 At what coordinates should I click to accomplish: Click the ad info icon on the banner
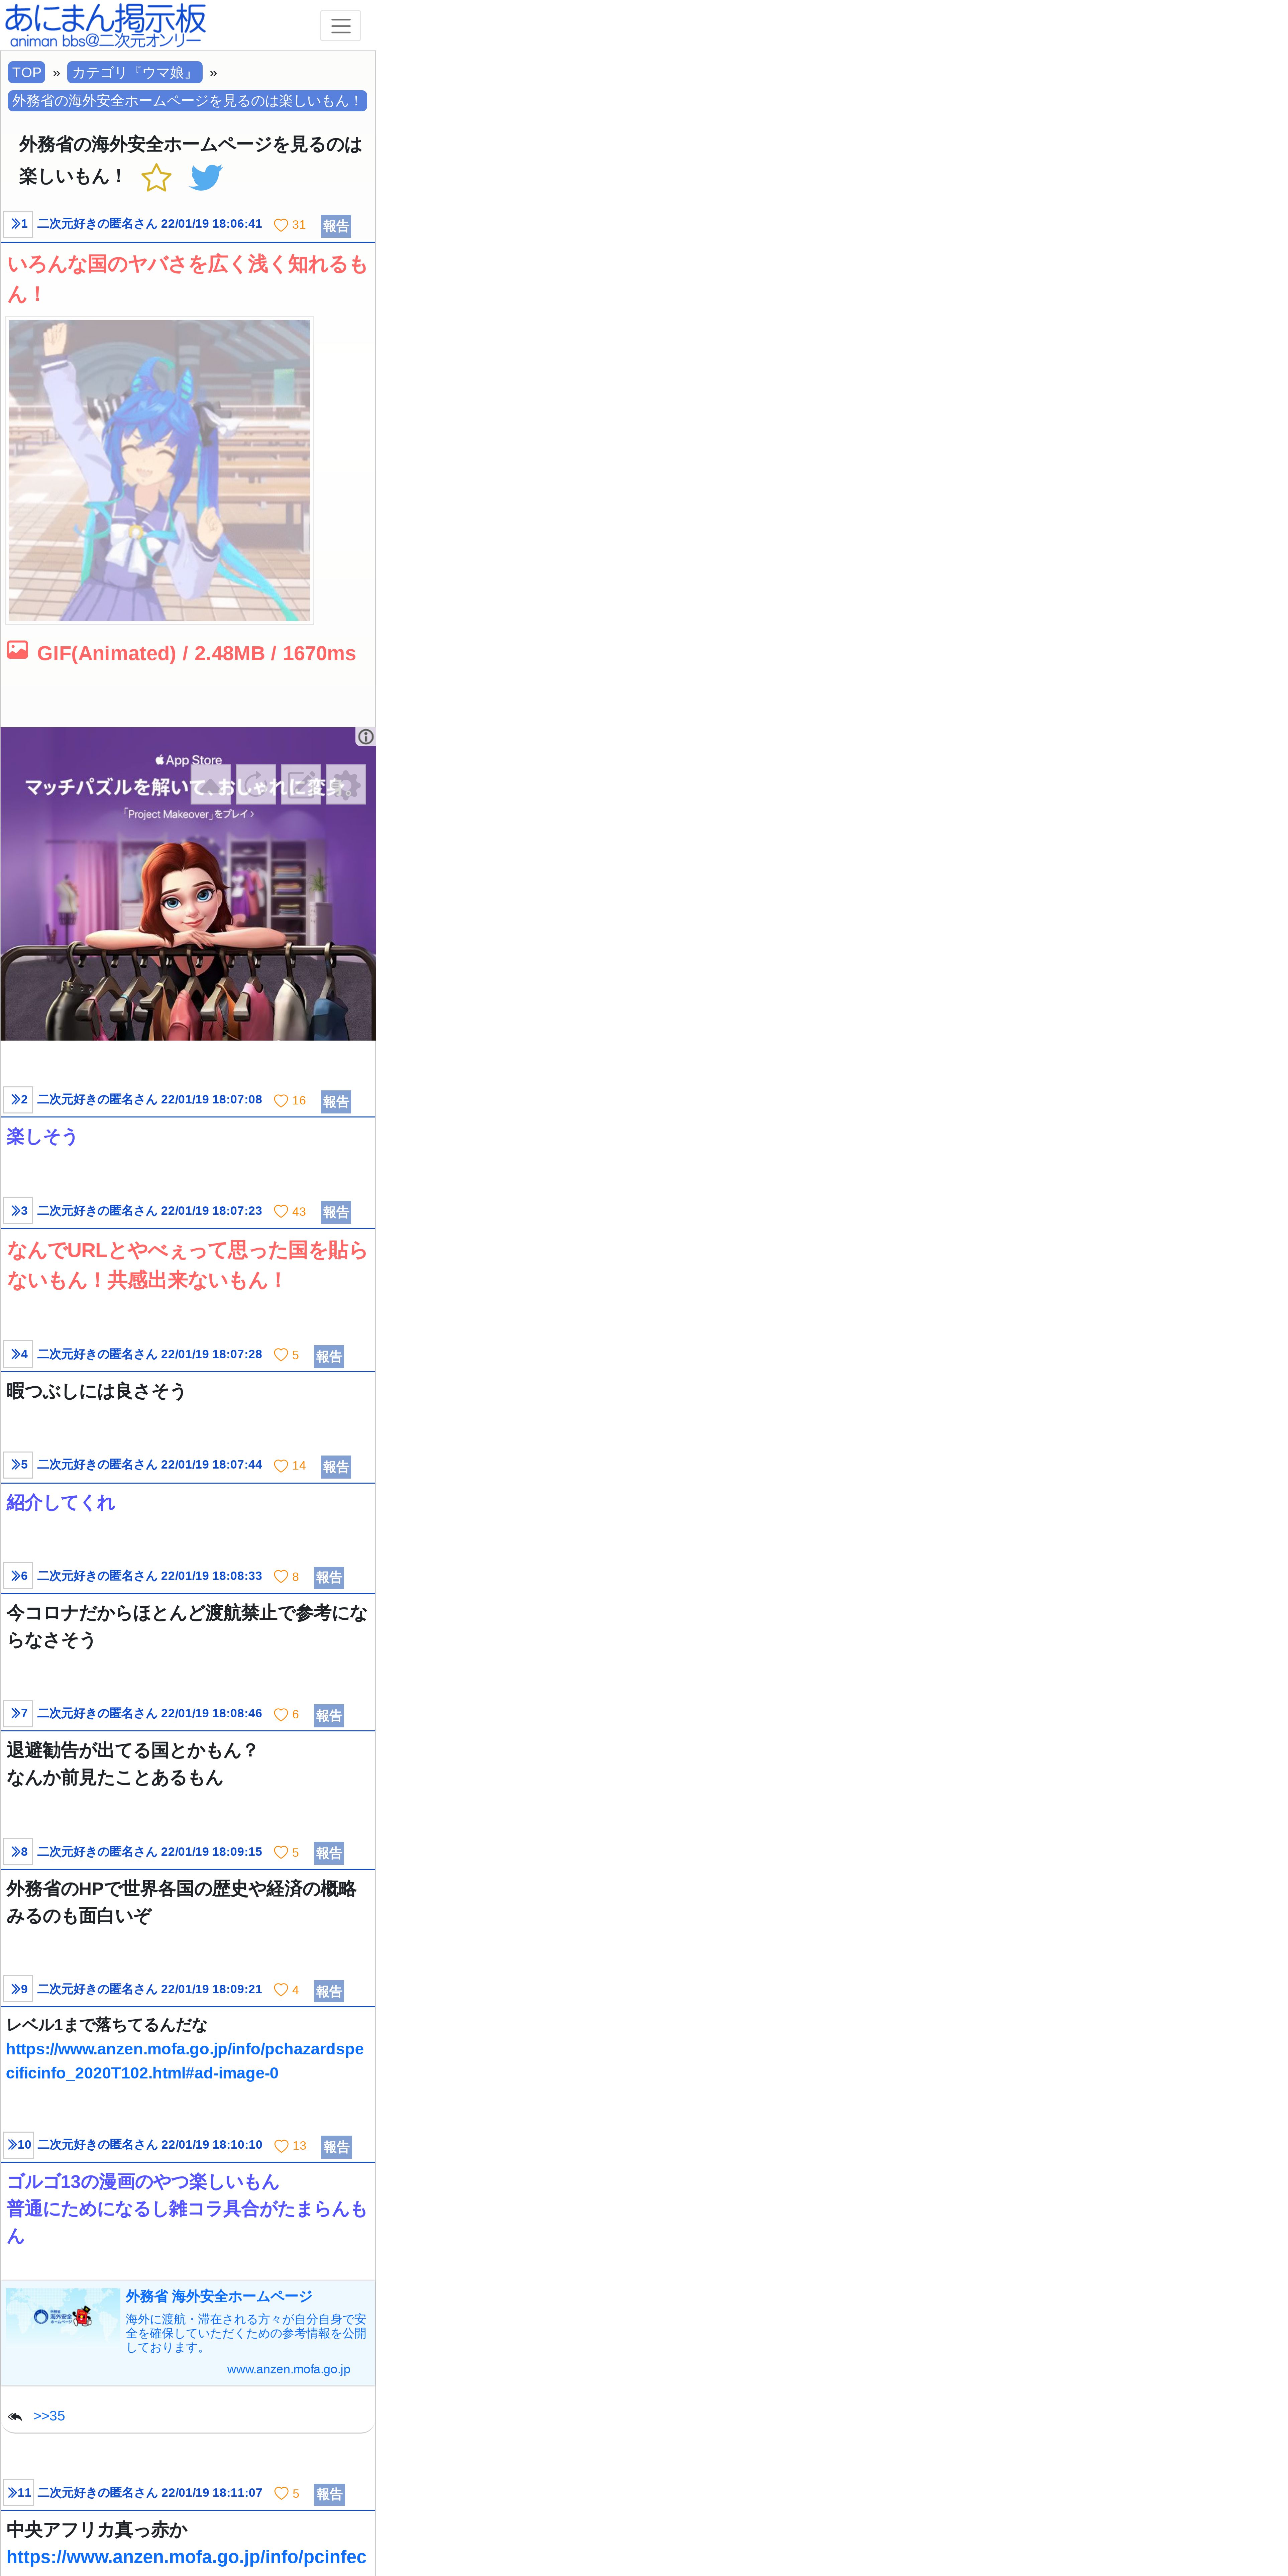click(x=366, y=737)
